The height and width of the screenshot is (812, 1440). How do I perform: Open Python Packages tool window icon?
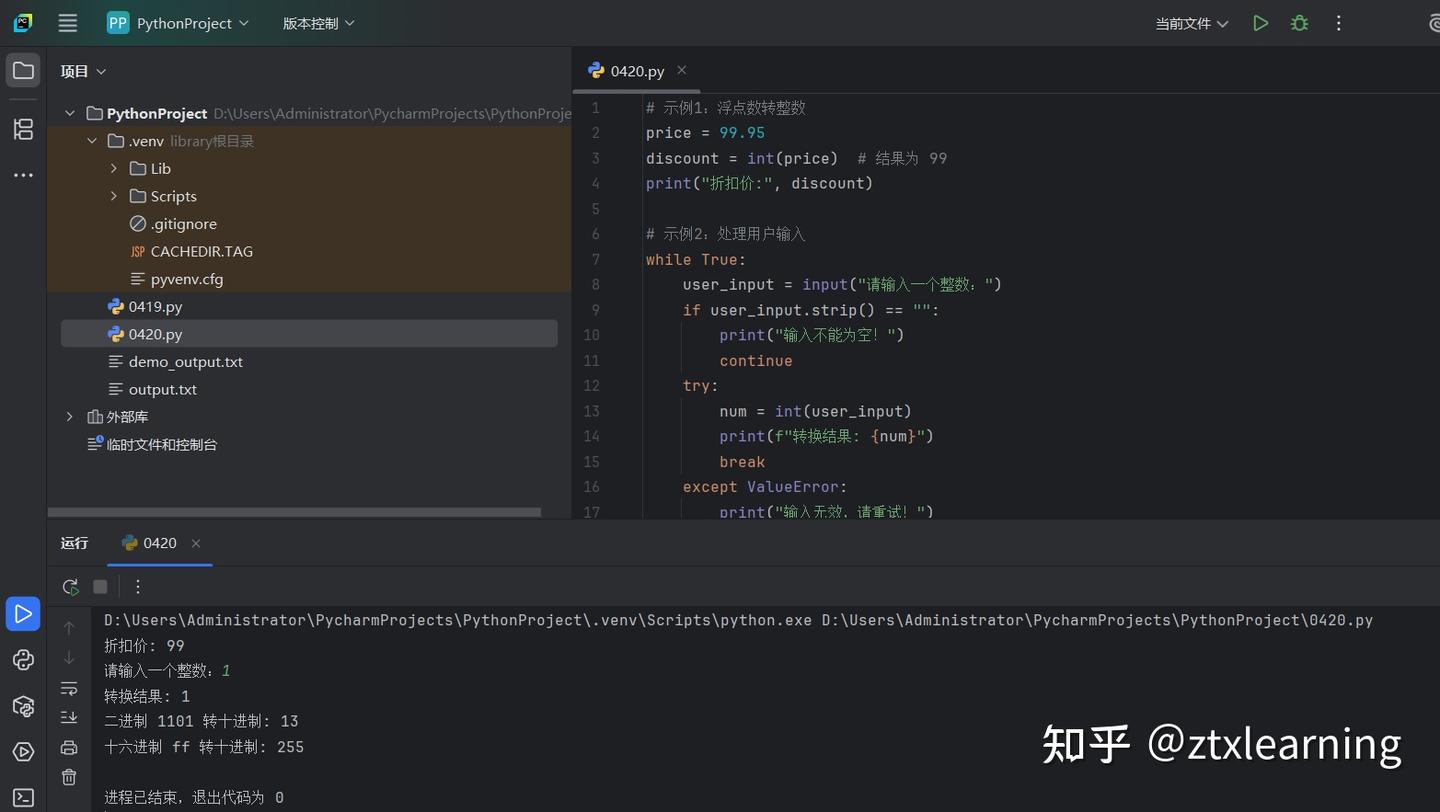23,706
